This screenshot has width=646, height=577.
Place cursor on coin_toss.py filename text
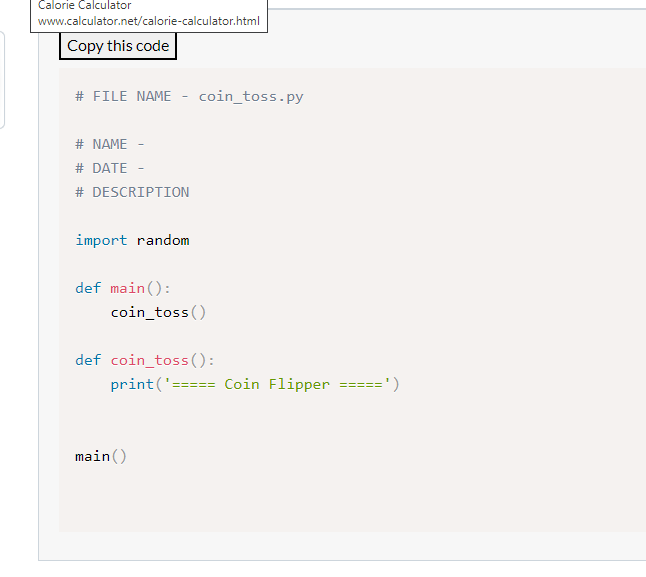tap(251, 97)
